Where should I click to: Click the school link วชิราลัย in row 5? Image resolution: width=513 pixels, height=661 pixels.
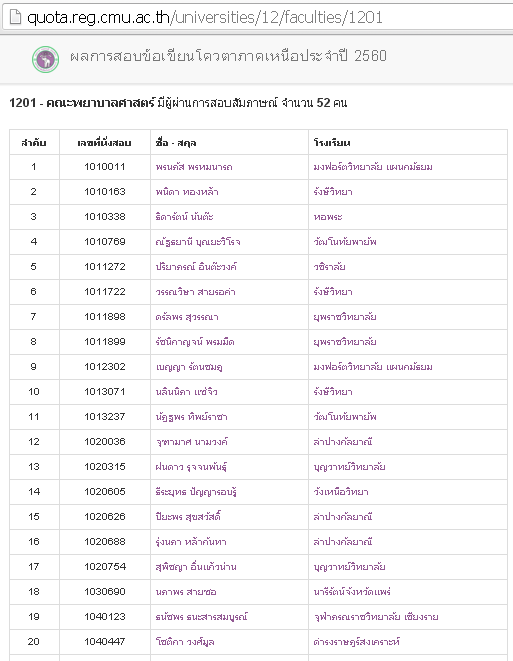click(329, 267)
